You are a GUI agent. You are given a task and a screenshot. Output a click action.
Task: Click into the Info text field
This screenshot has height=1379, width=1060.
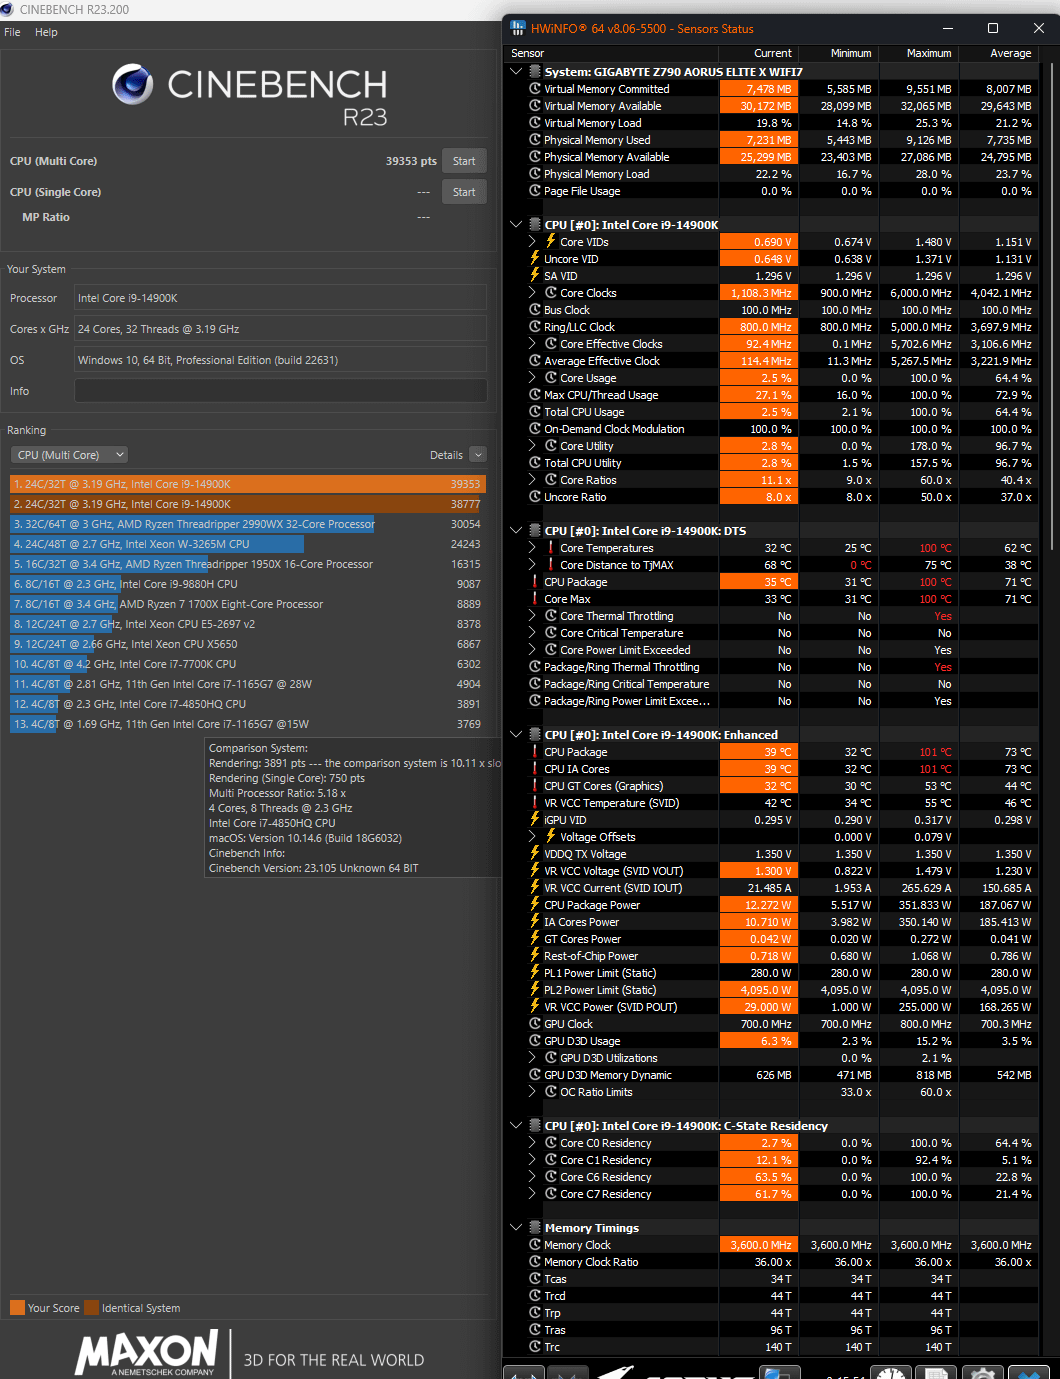tap(280, 391)
